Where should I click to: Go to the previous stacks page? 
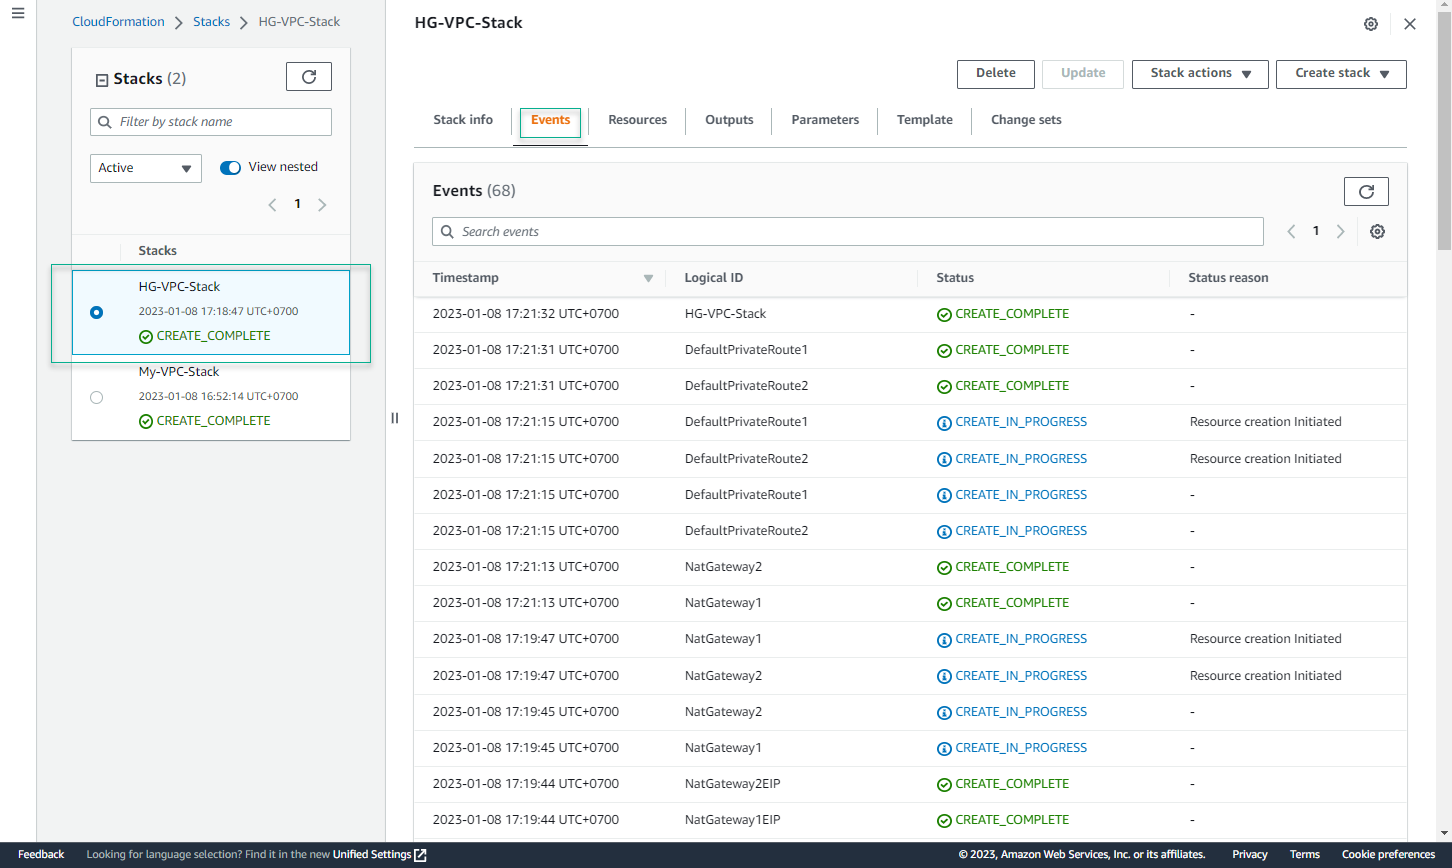[x=272, y=204]
